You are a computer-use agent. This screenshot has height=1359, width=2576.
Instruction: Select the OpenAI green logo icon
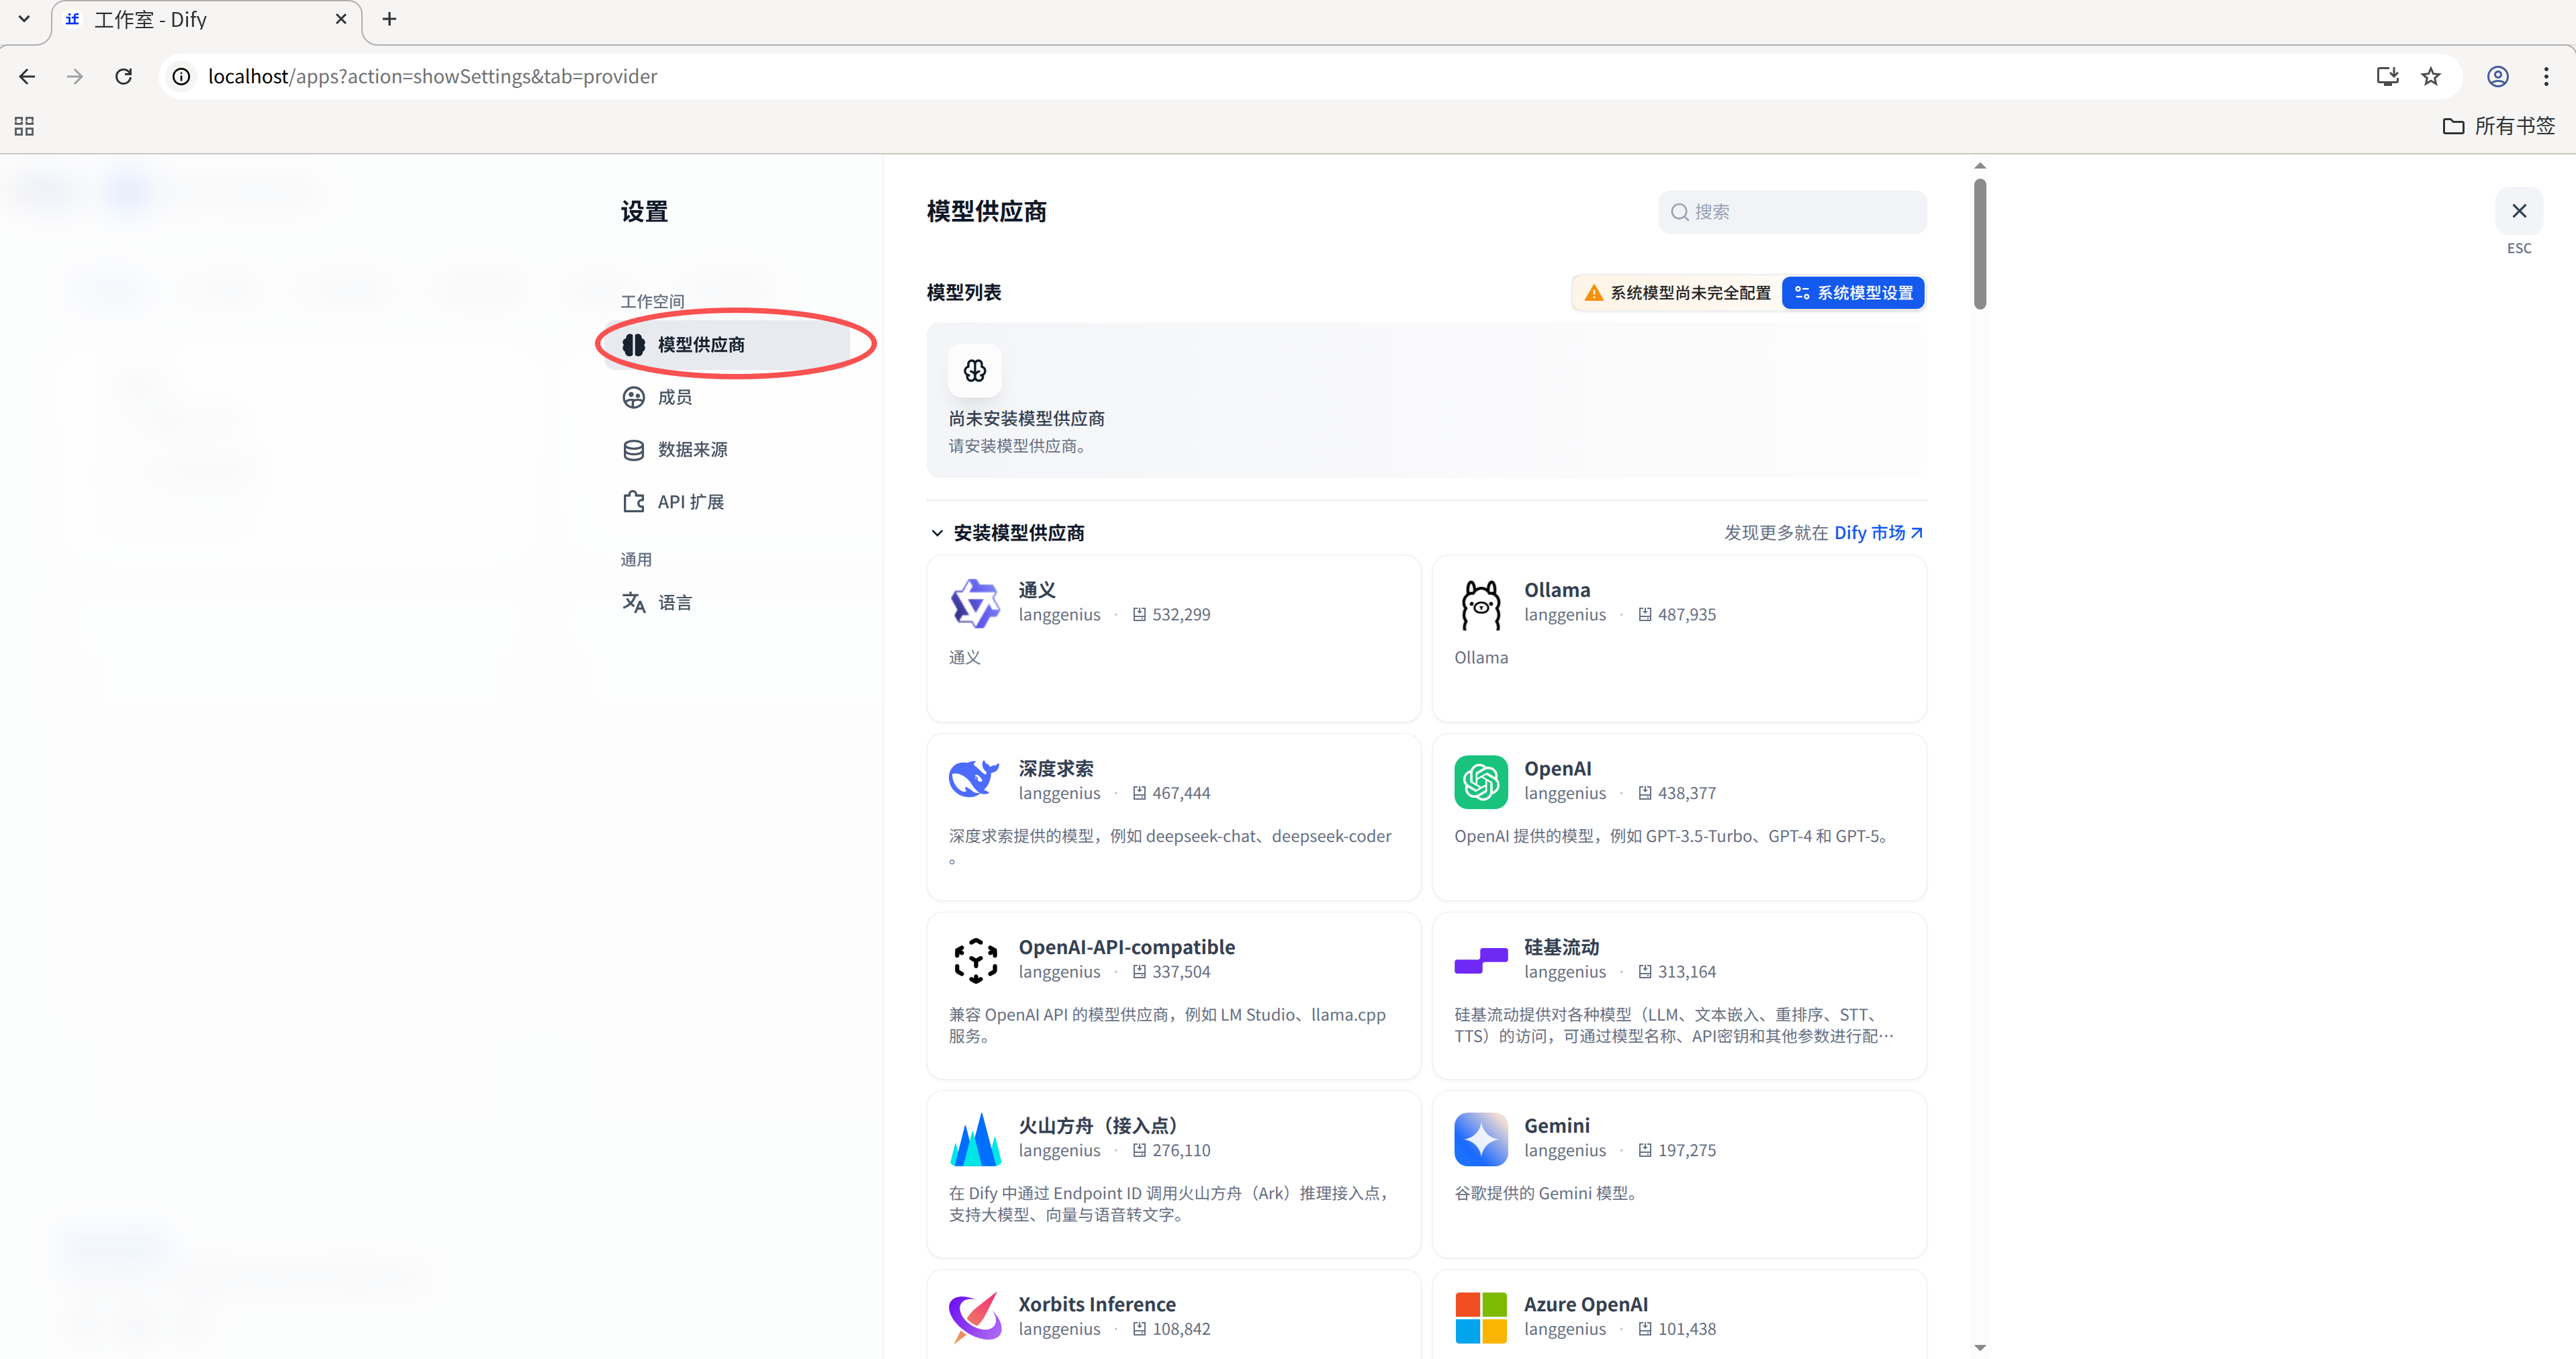tap(1480, 782)
